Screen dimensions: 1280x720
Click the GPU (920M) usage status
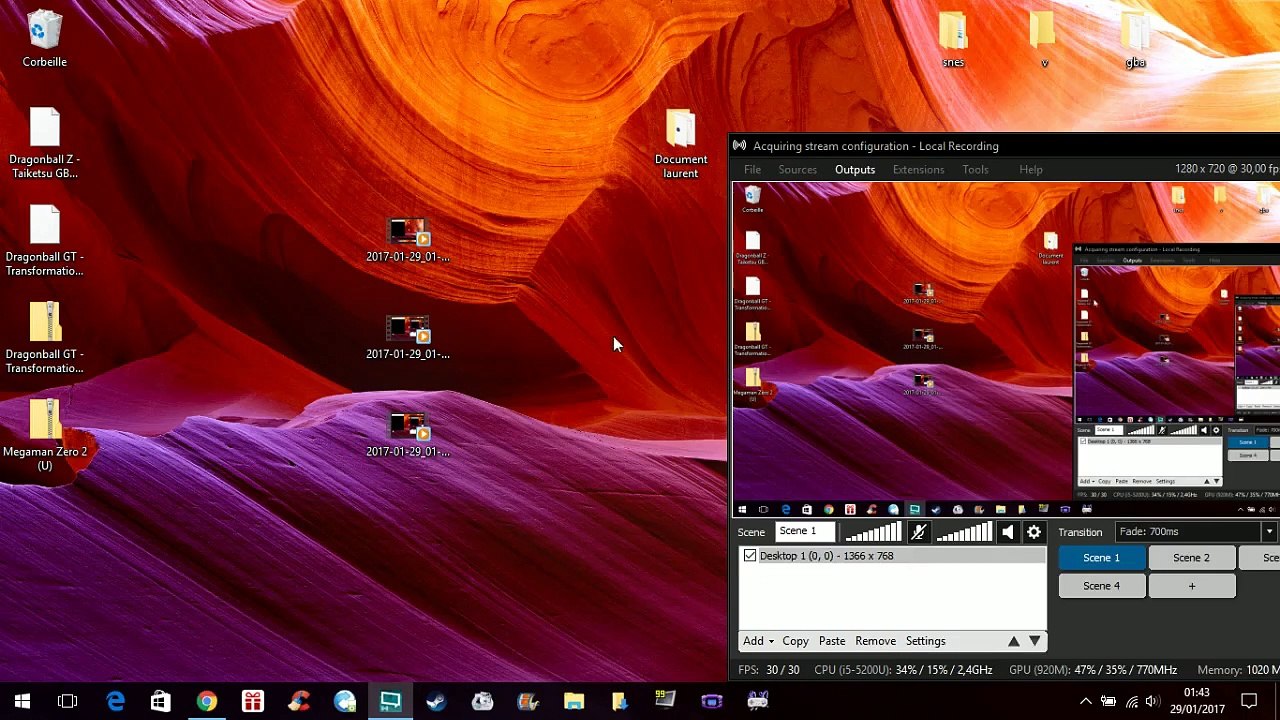click(1093, 670)
